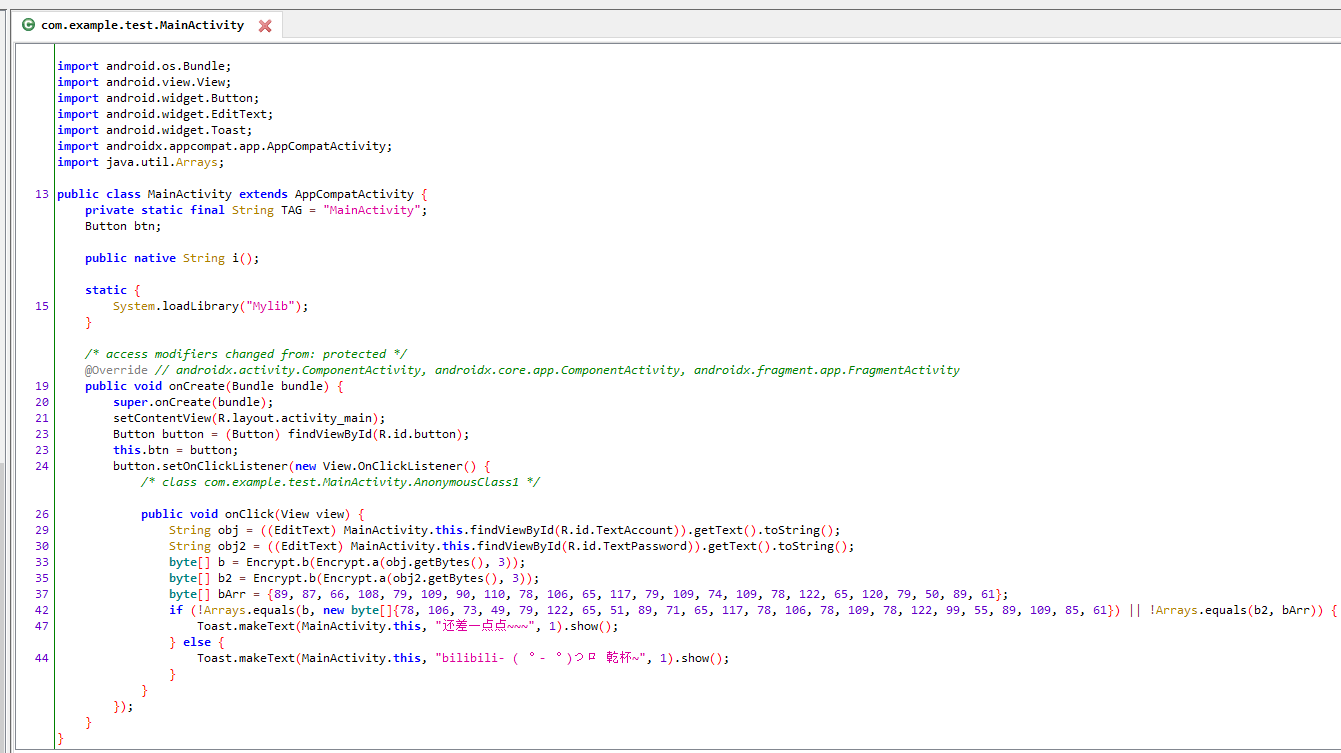Click line number 42 in the gutter
The image size is (1341, 753).
[41, 609]
